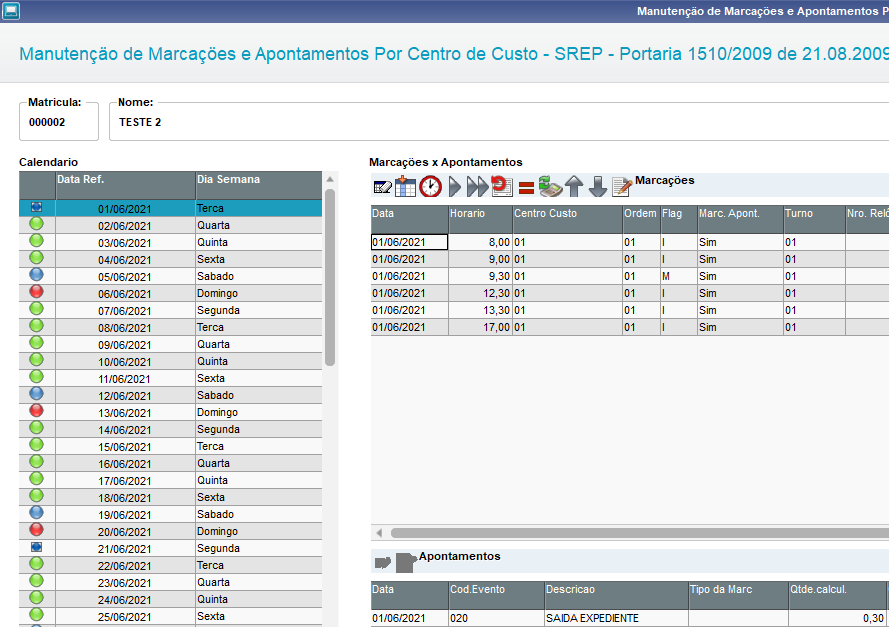Image resolution: width=889 pixels, height=627 pixels.
Task: Select calendar date 15/06/2021
Action: click(125, 447)
